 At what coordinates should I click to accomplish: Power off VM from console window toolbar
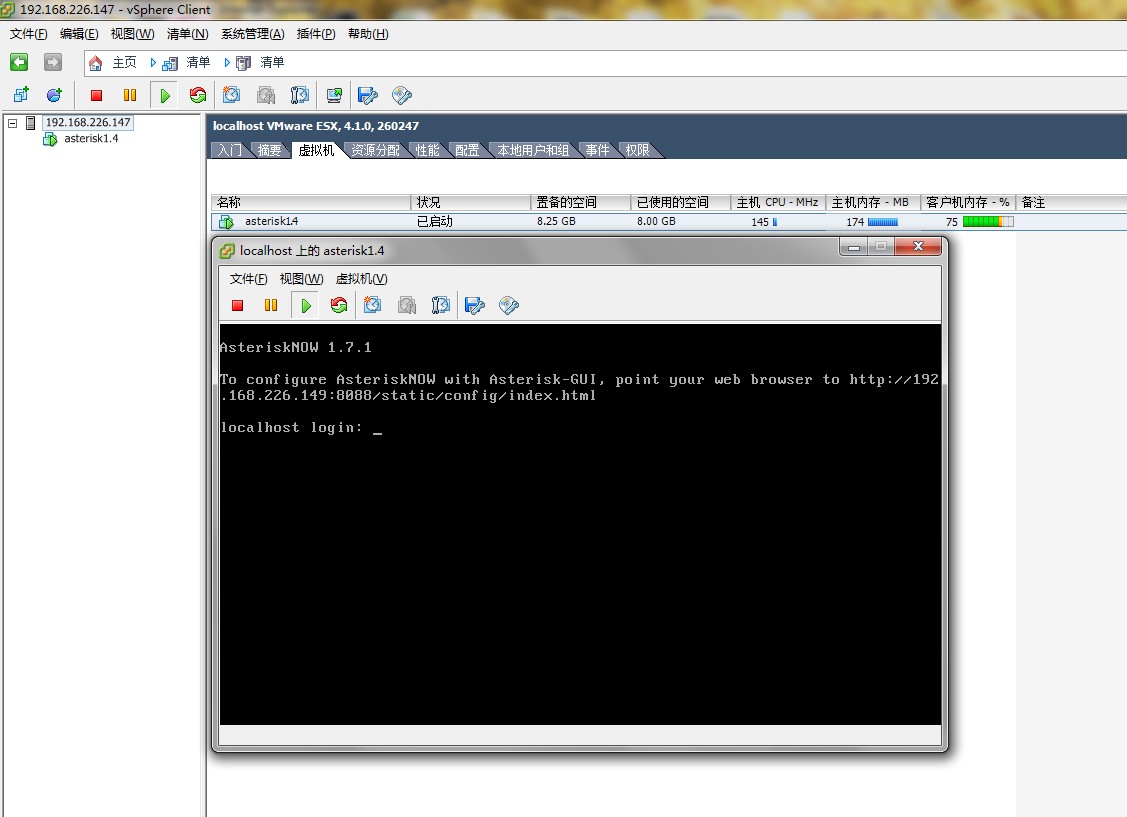point(237,305)
